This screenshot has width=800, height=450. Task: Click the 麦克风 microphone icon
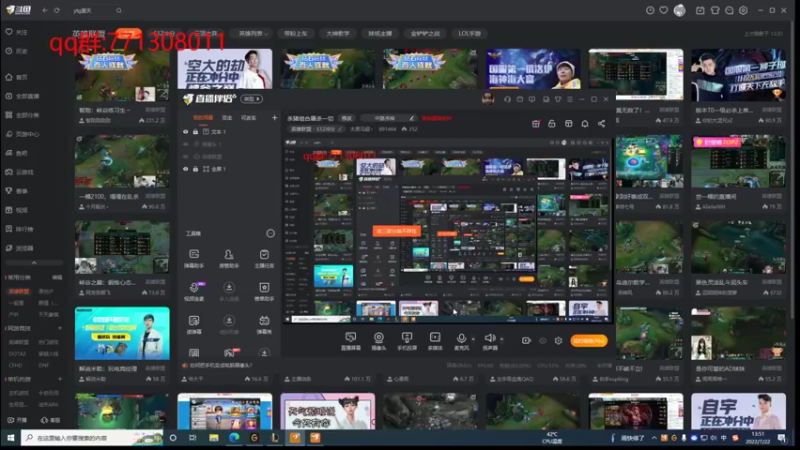[x=461, y=338]
